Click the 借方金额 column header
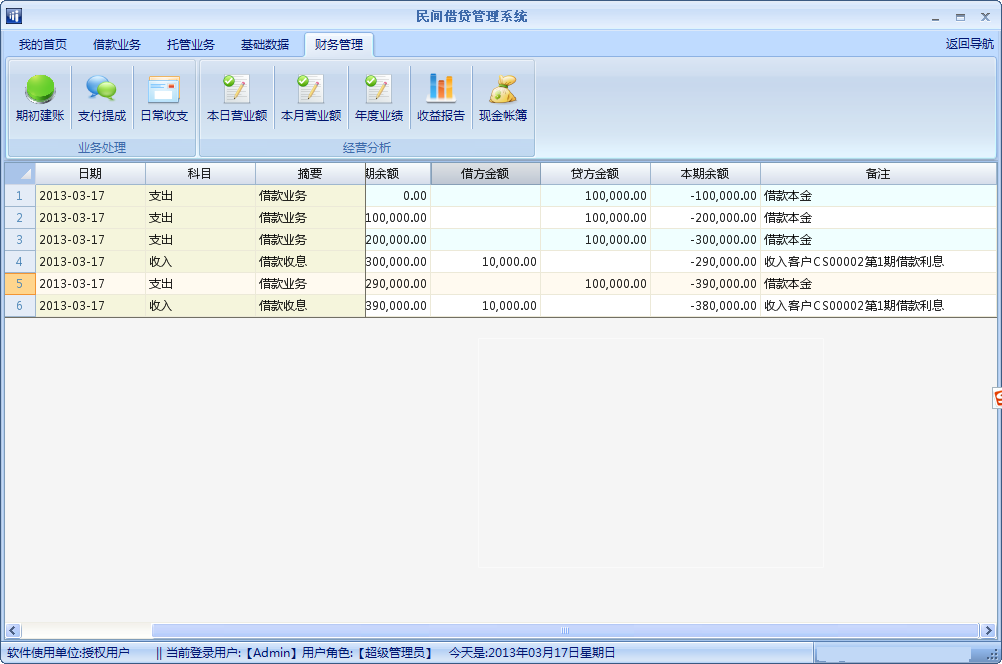Screen dimensions: 1002x664 [485, 174]
